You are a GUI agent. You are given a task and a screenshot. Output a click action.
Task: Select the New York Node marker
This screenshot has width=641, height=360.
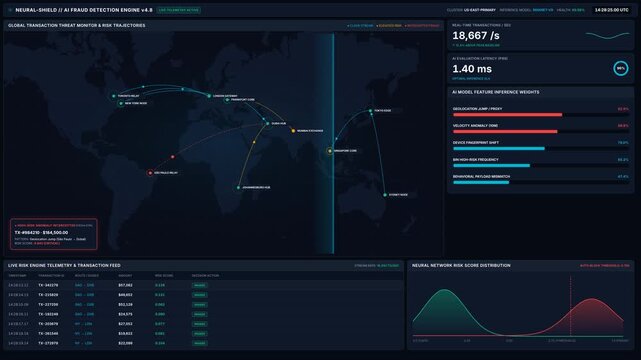(121, 103)
